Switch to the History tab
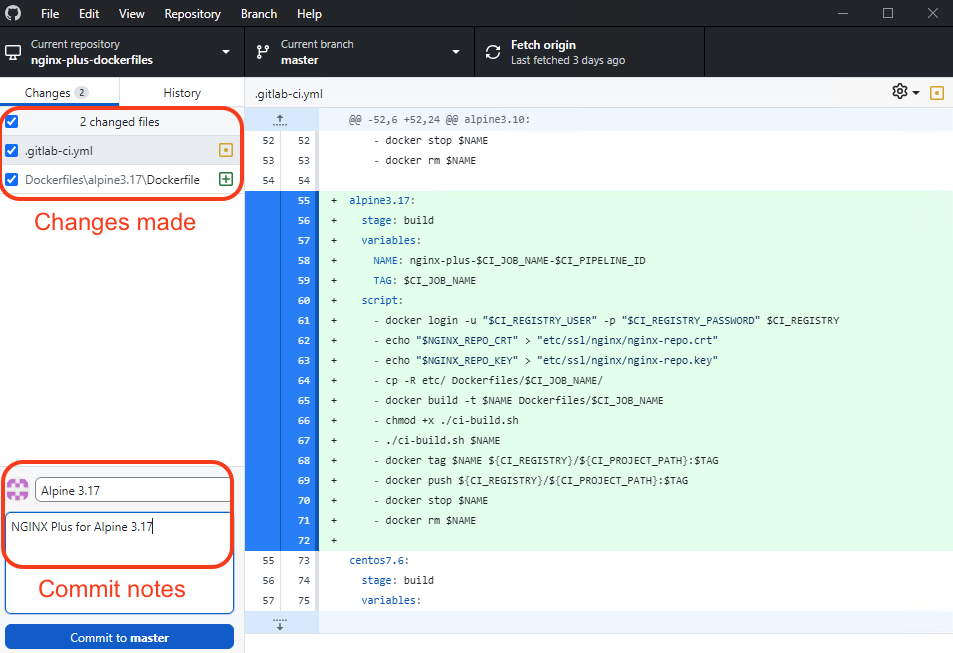 (182, 92)
